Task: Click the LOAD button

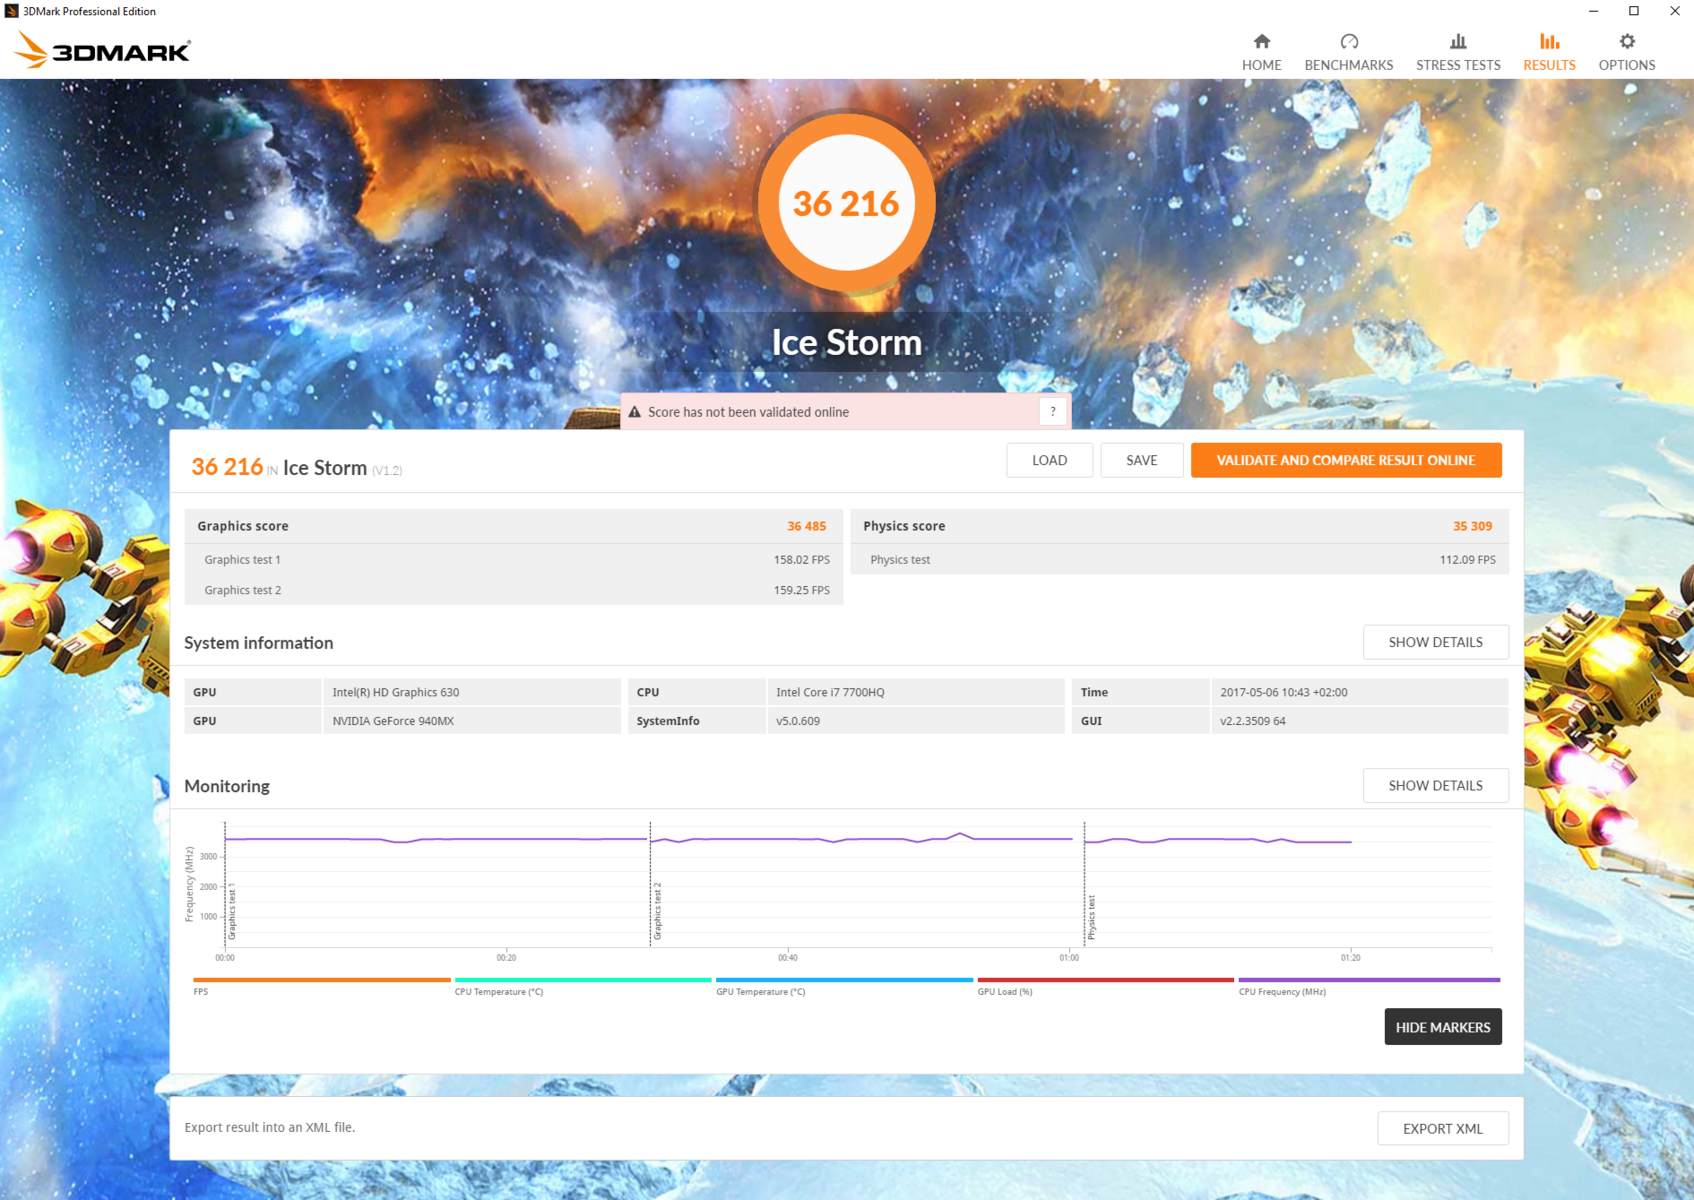Action: point(1049,460)
